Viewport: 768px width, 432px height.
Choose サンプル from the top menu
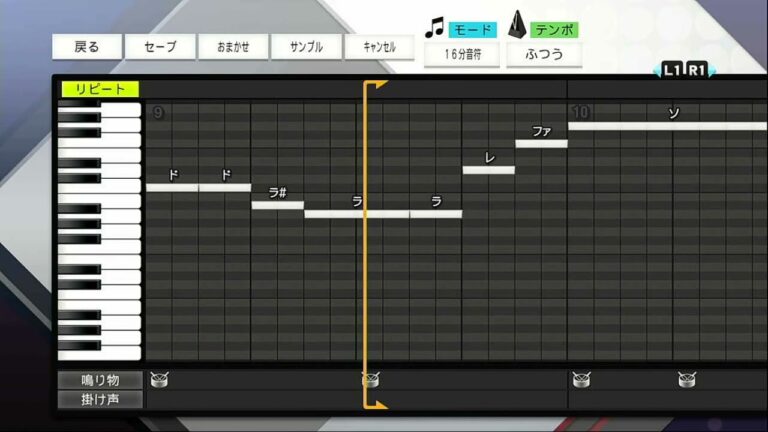tap(306, 47)
